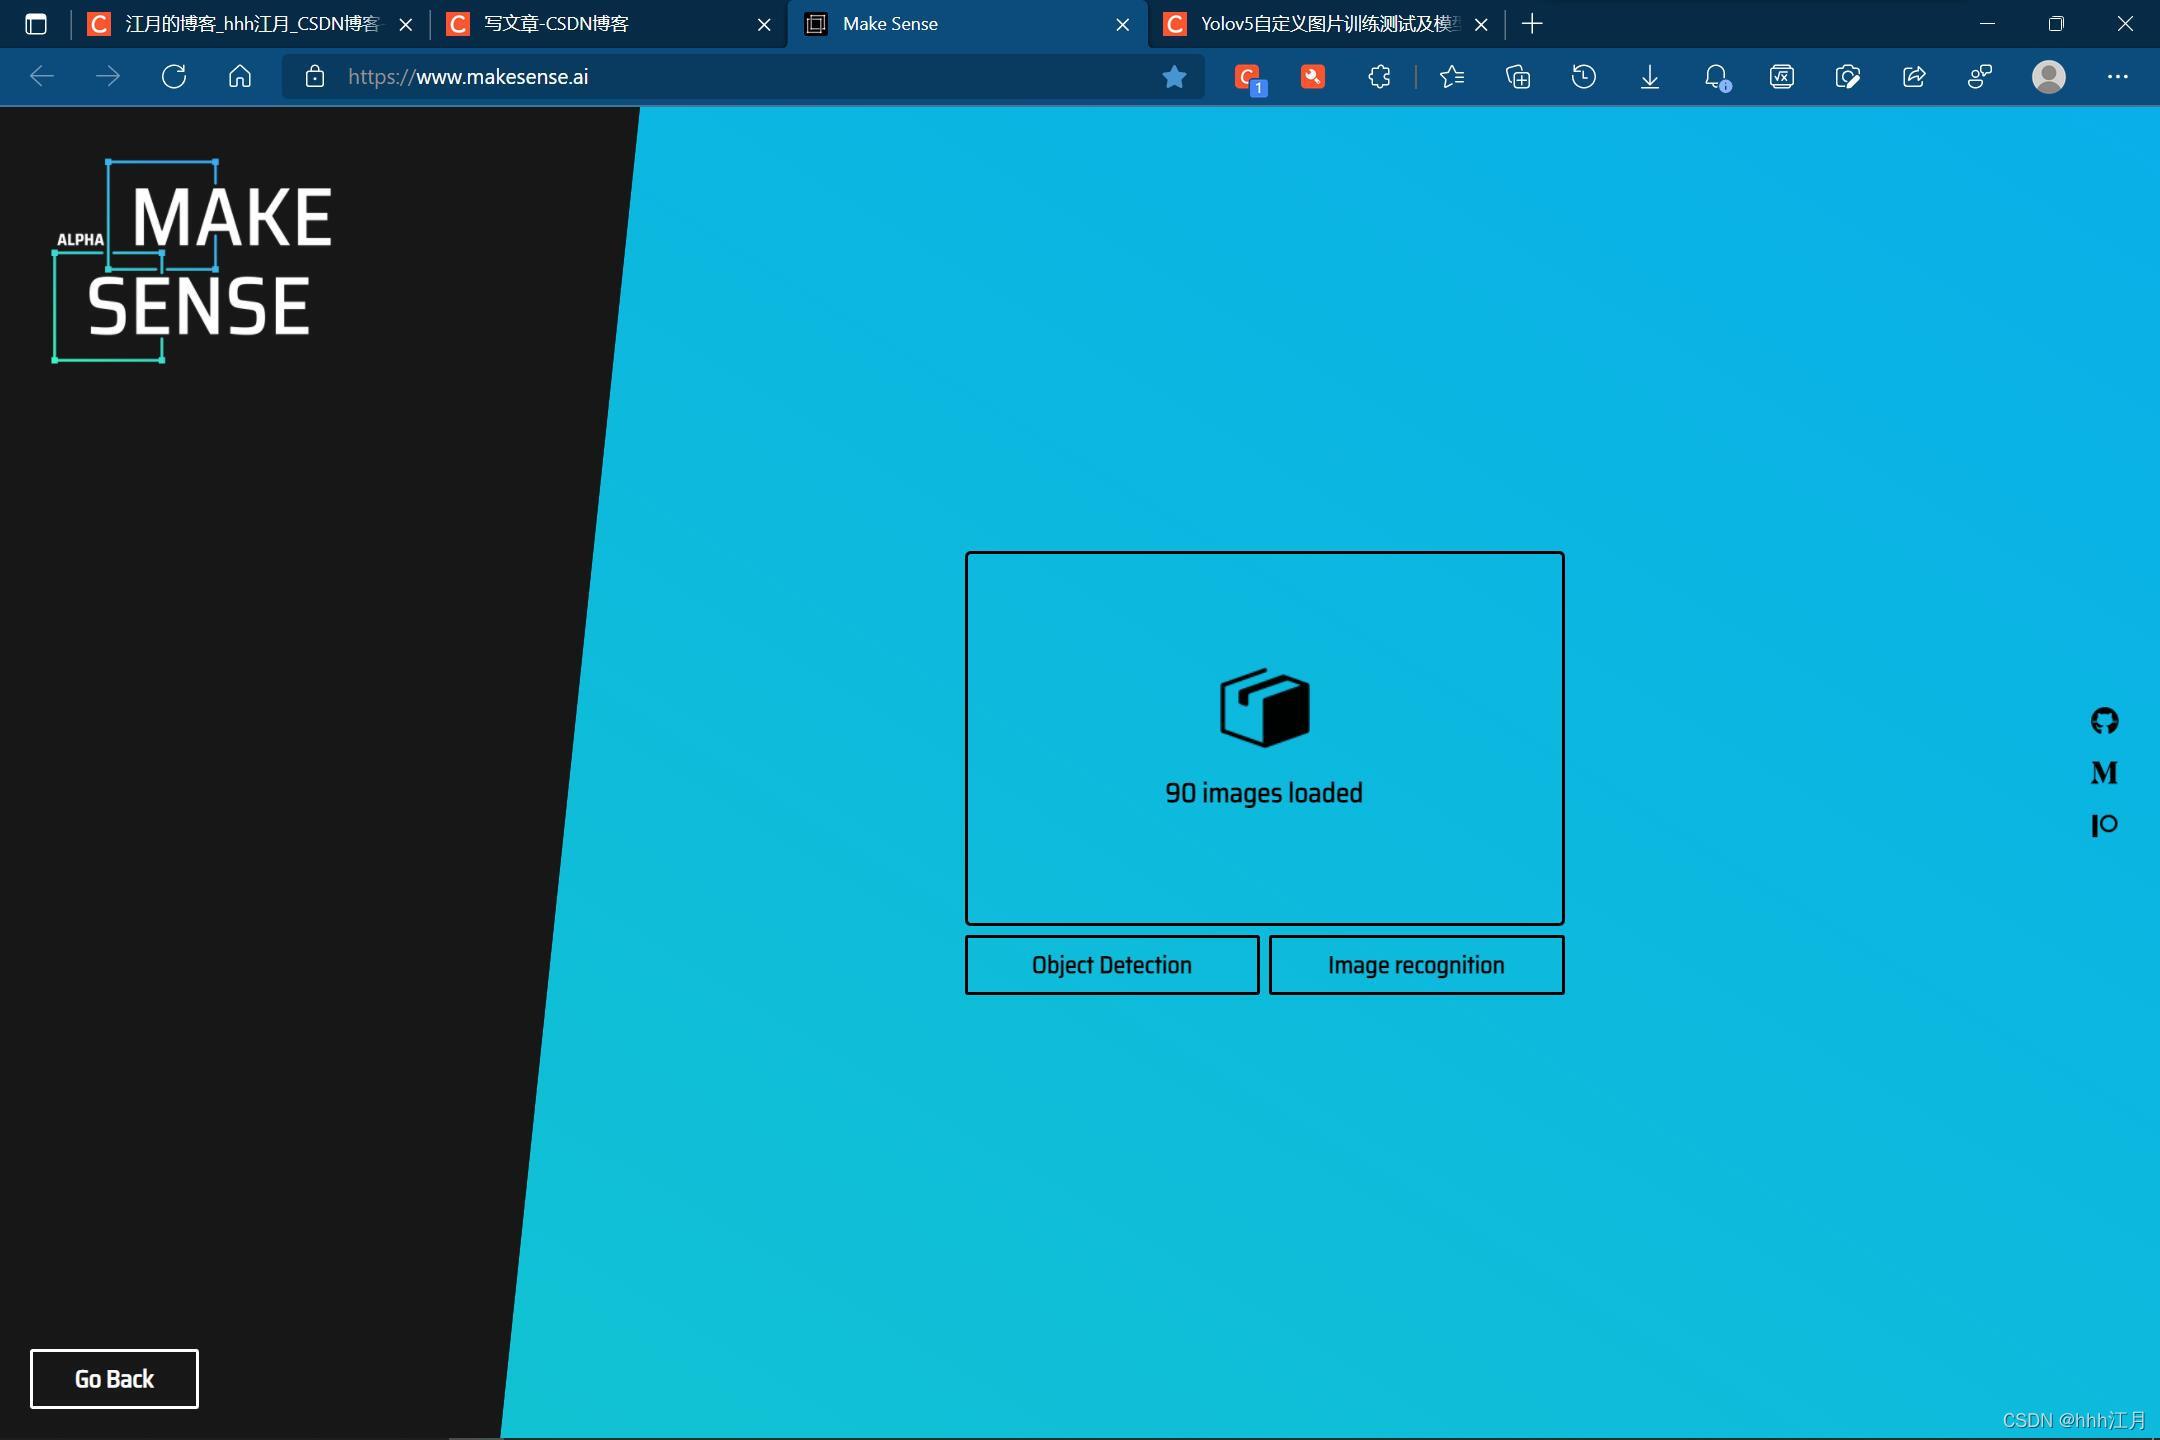Click the browser back arrow
The width and height of the screenshot is (2160, 1440).
(42, 76)
